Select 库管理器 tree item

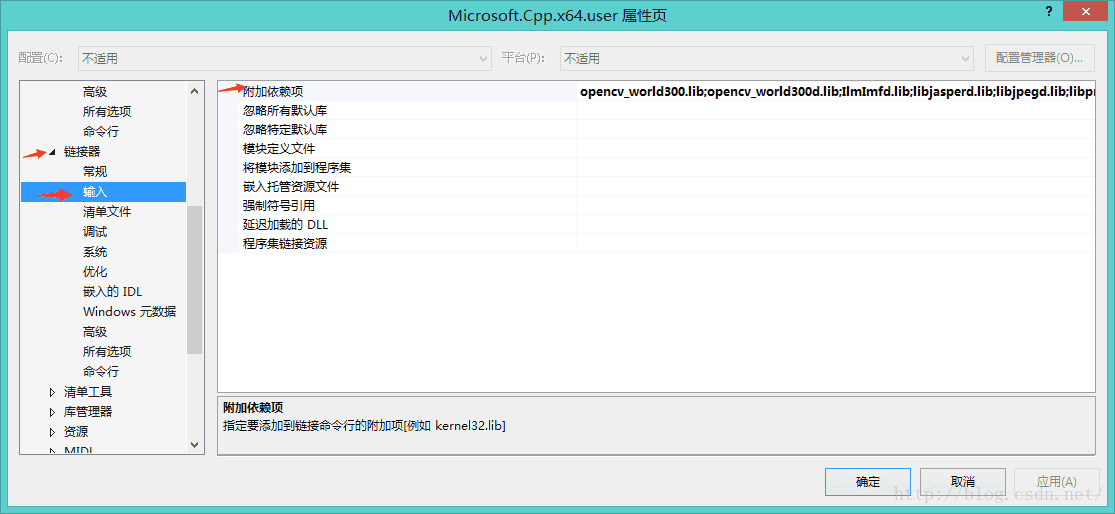(87, 412)
